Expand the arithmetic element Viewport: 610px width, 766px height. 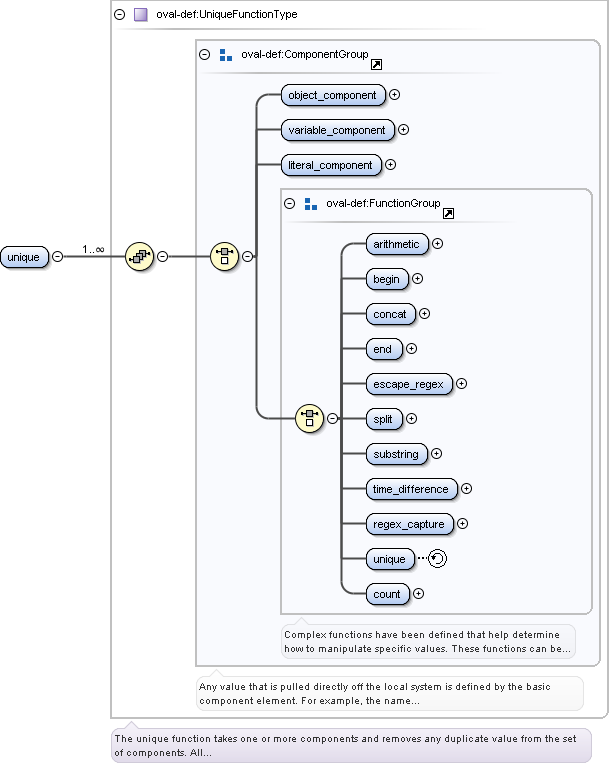(x=438, y=243)
